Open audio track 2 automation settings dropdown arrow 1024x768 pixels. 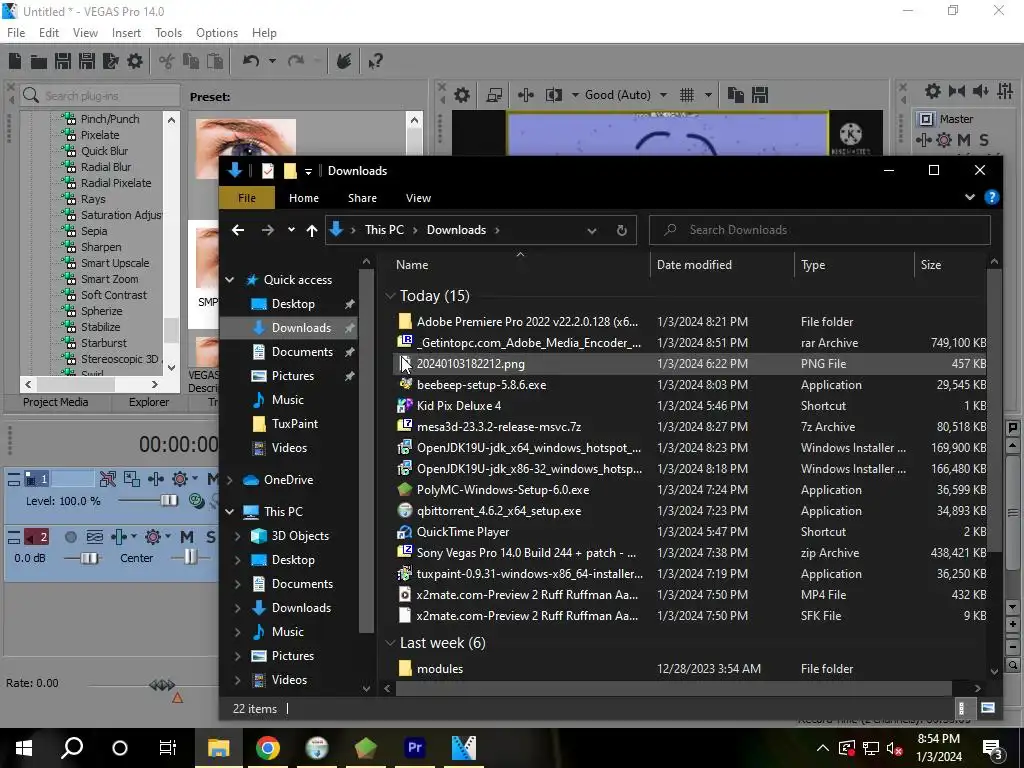coord(167,537)
